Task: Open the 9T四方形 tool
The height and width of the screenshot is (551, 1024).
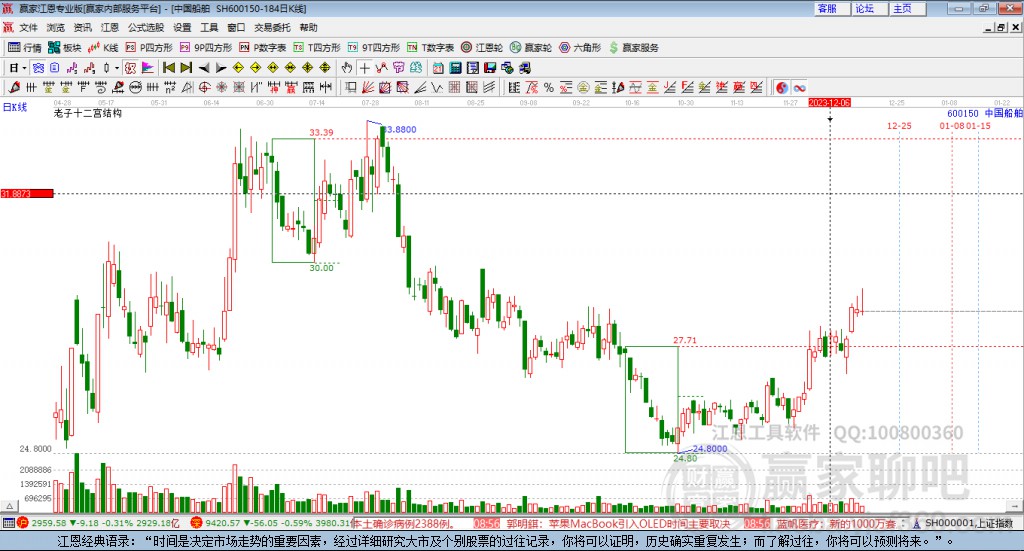Action: pyautogui.click(x=374, y=48)
